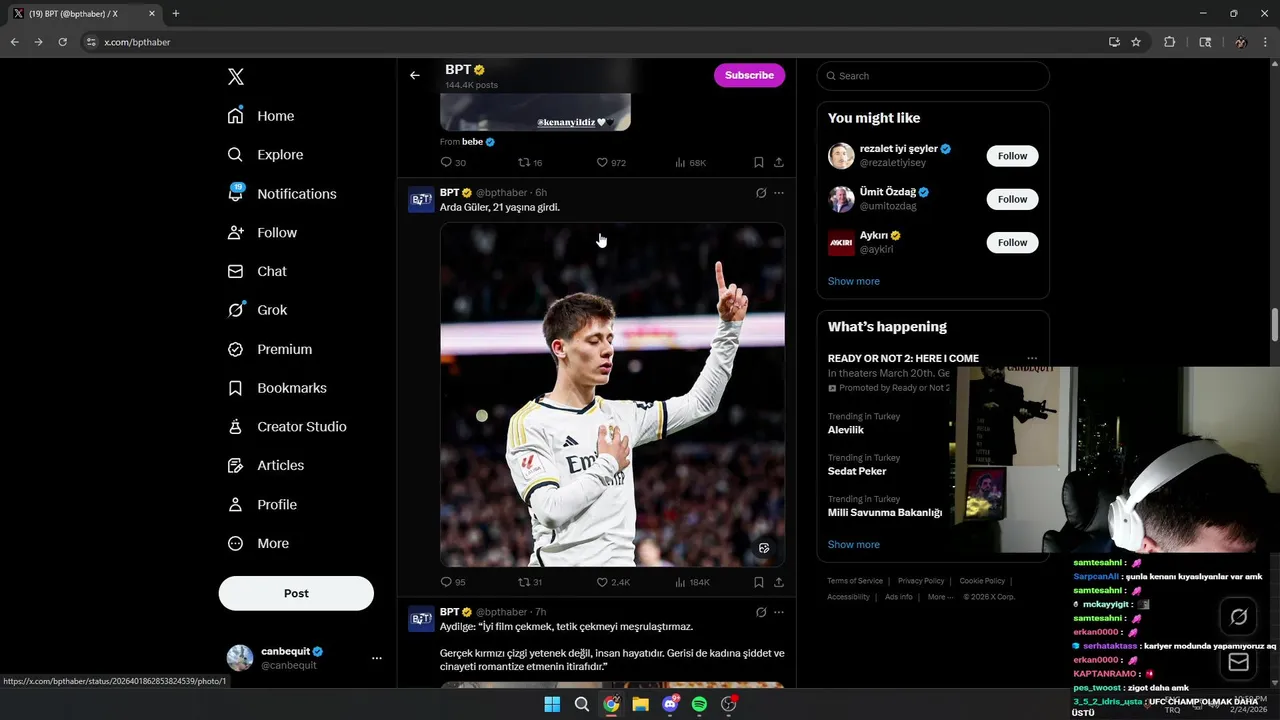Open Arda Güler photo
1280x720 pixels.
[612, 394]
